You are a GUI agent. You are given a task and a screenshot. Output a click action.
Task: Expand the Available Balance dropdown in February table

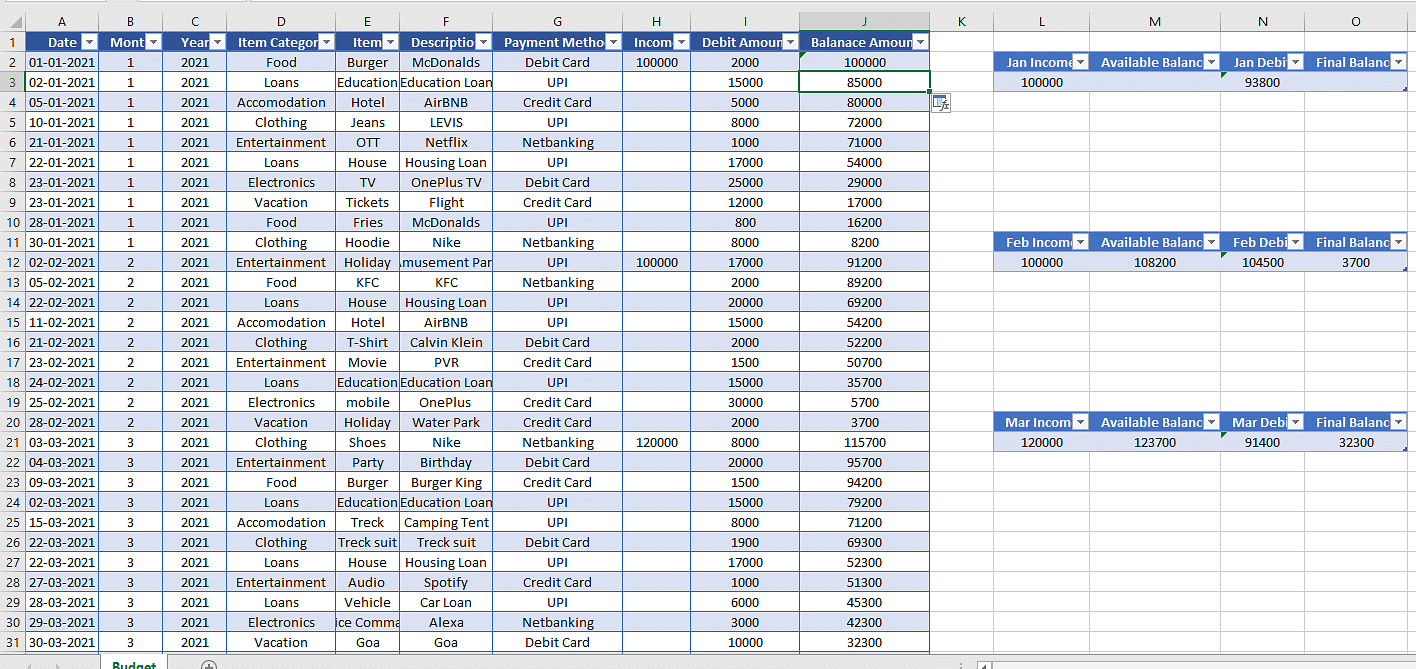[x=1211, y=242]
